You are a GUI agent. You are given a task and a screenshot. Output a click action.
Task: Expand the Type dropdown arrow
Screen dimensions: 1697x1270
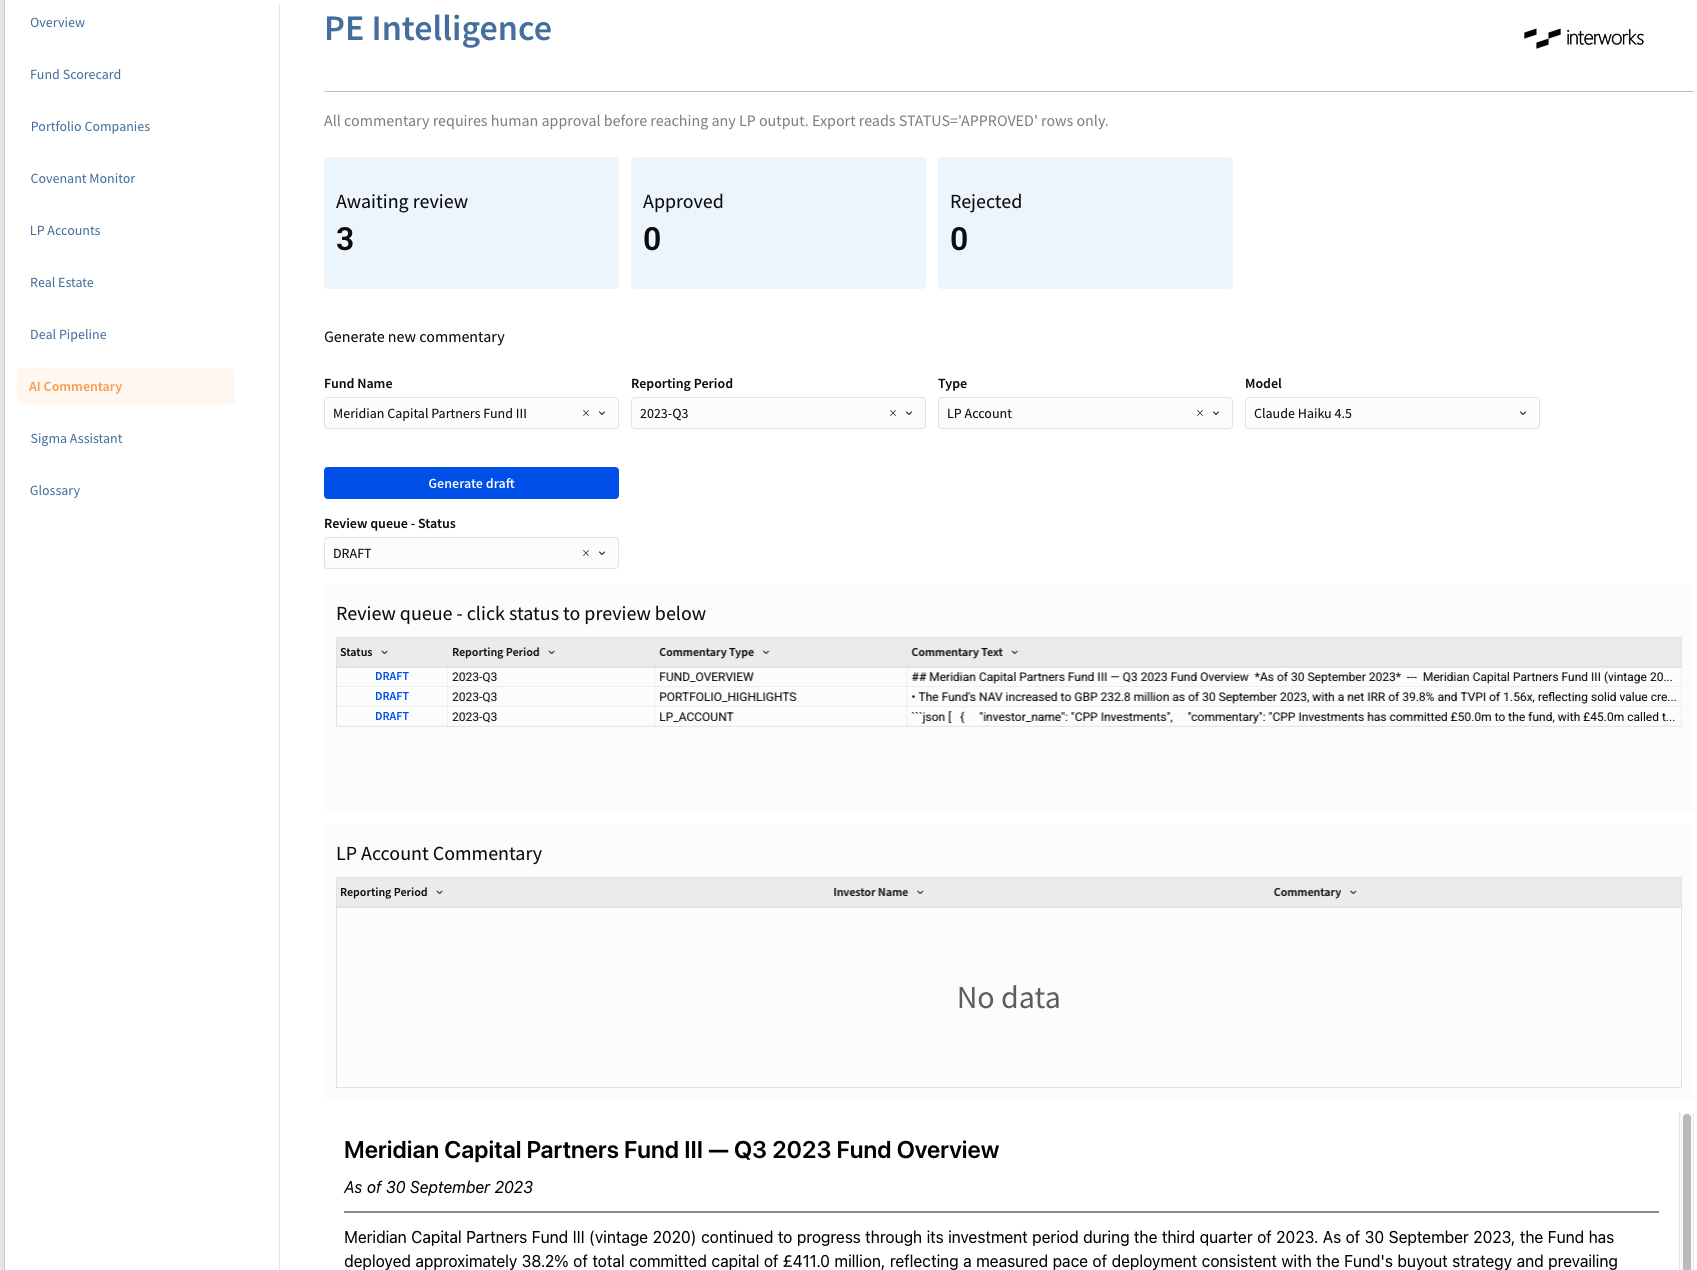tap(1216, 413)
